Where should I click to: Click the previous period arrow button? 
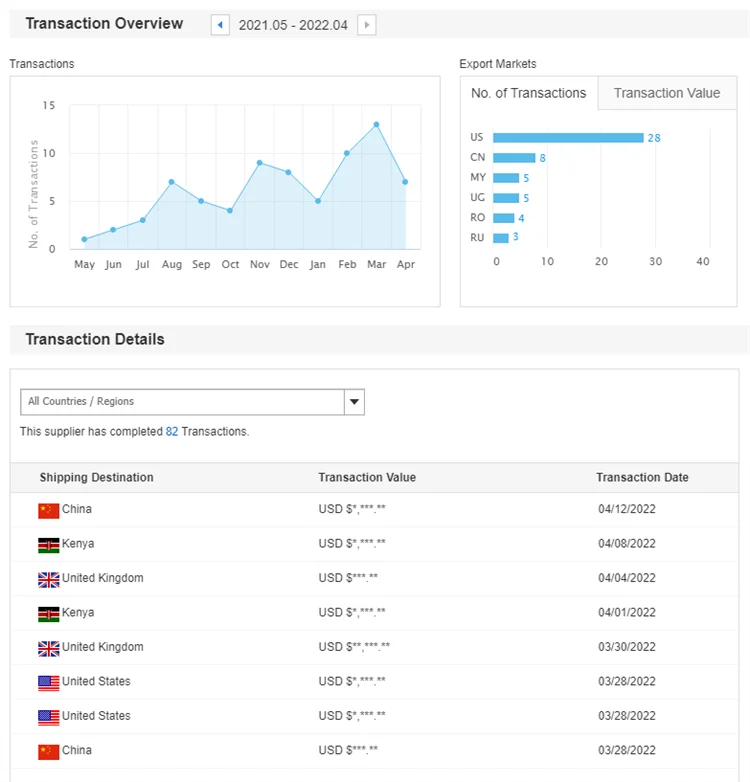(220, 25)
